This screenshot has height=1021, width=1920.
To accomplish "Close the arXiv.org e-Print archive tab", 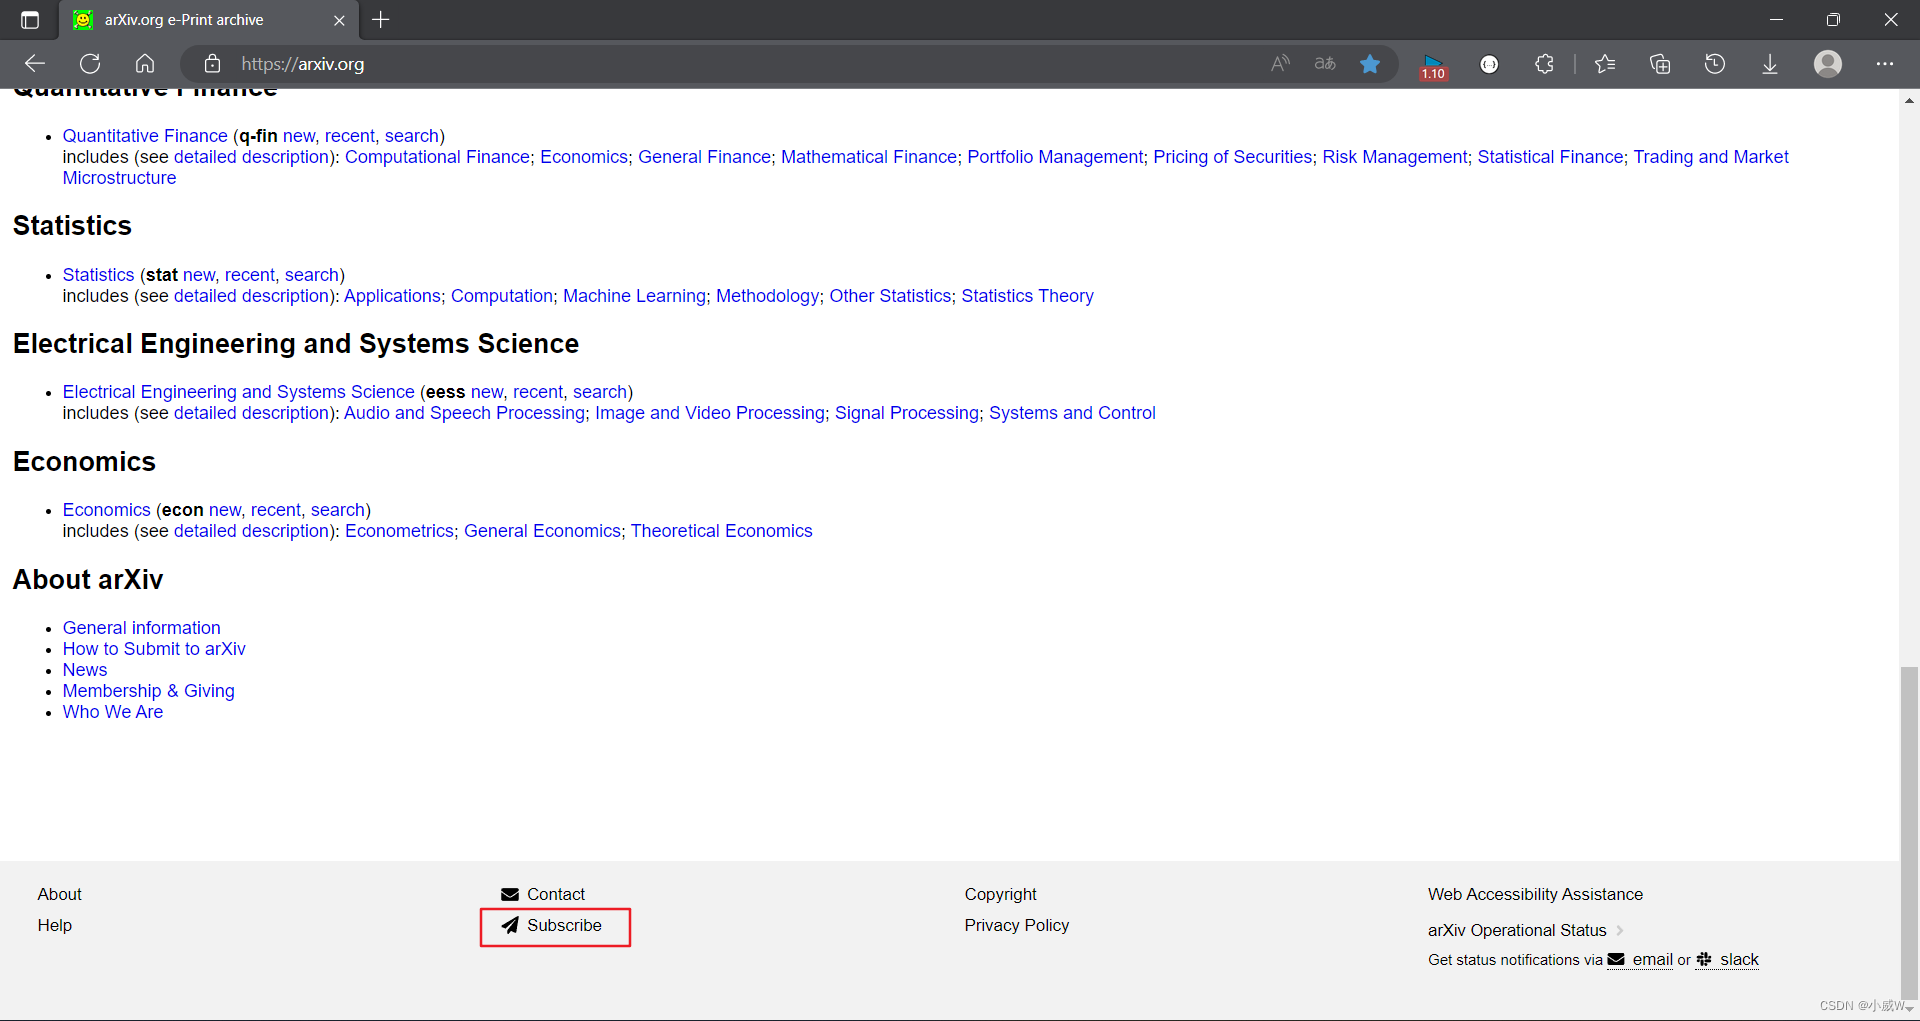I will (x=339, y=20).
